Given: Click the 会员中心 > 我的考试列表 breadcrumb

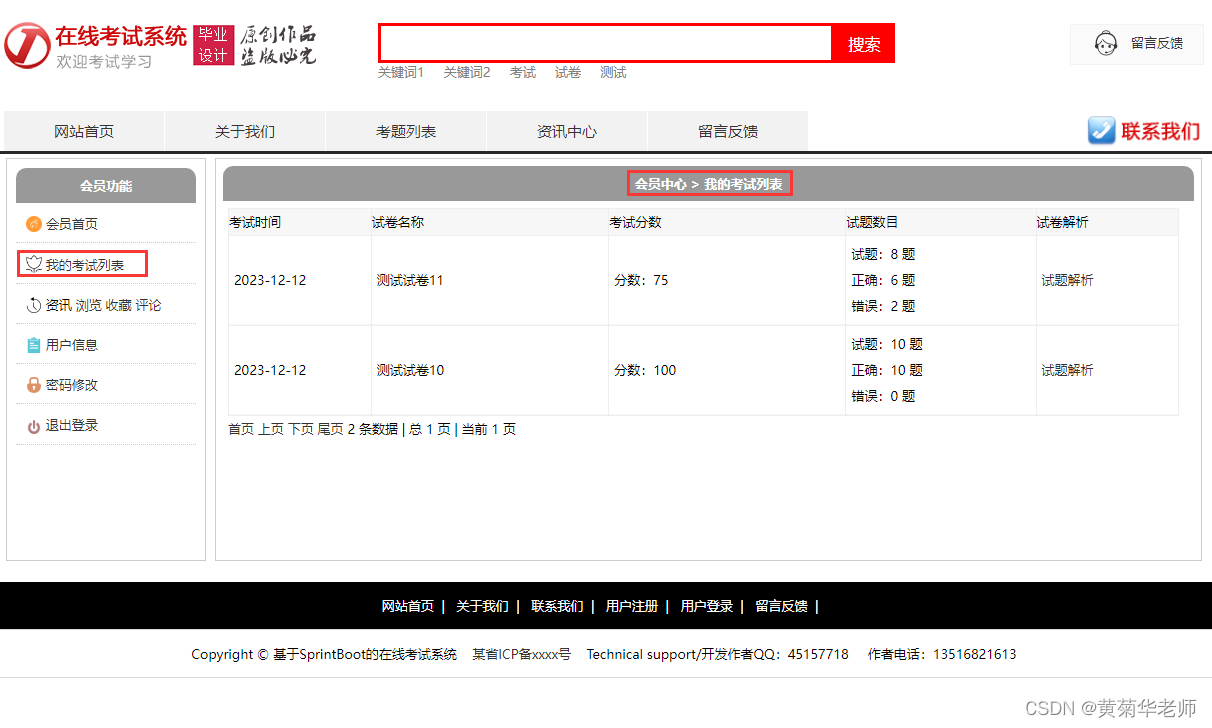Looking at the screenshot, I should tap(709, 184).
